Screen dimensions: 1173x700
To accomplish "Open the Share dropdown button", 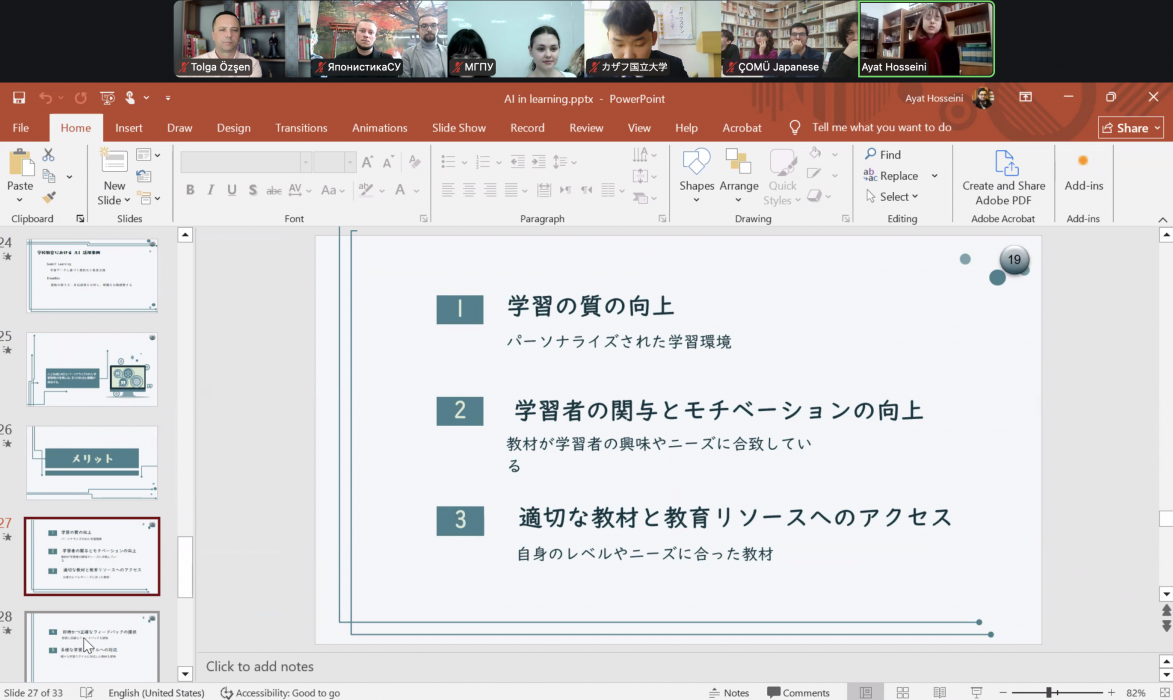I will coord(1131,128).
